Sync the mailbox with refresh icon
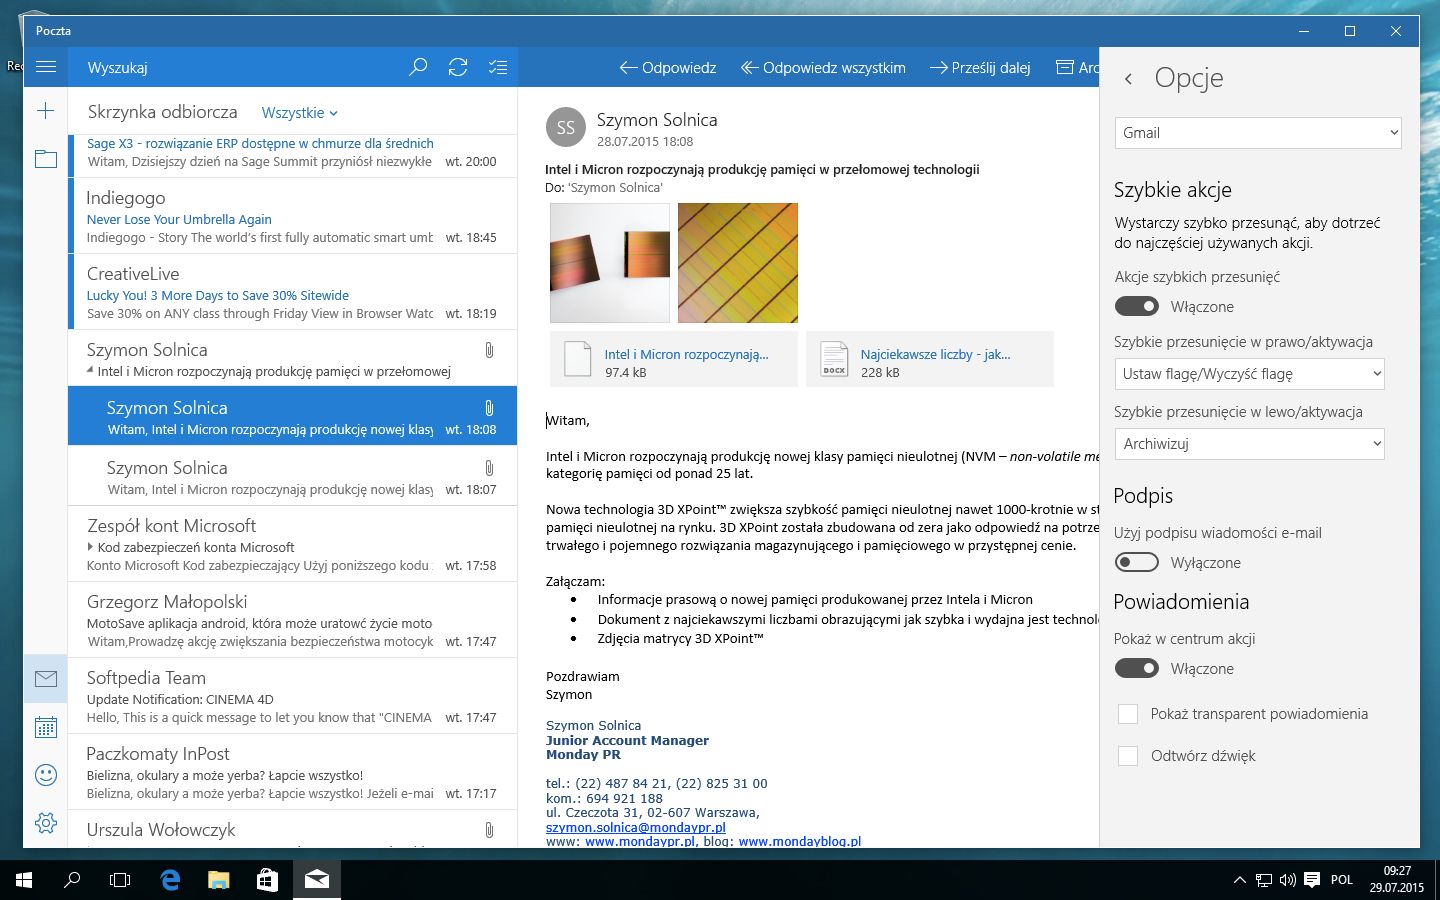1440x900 pixels. point(458,67)
